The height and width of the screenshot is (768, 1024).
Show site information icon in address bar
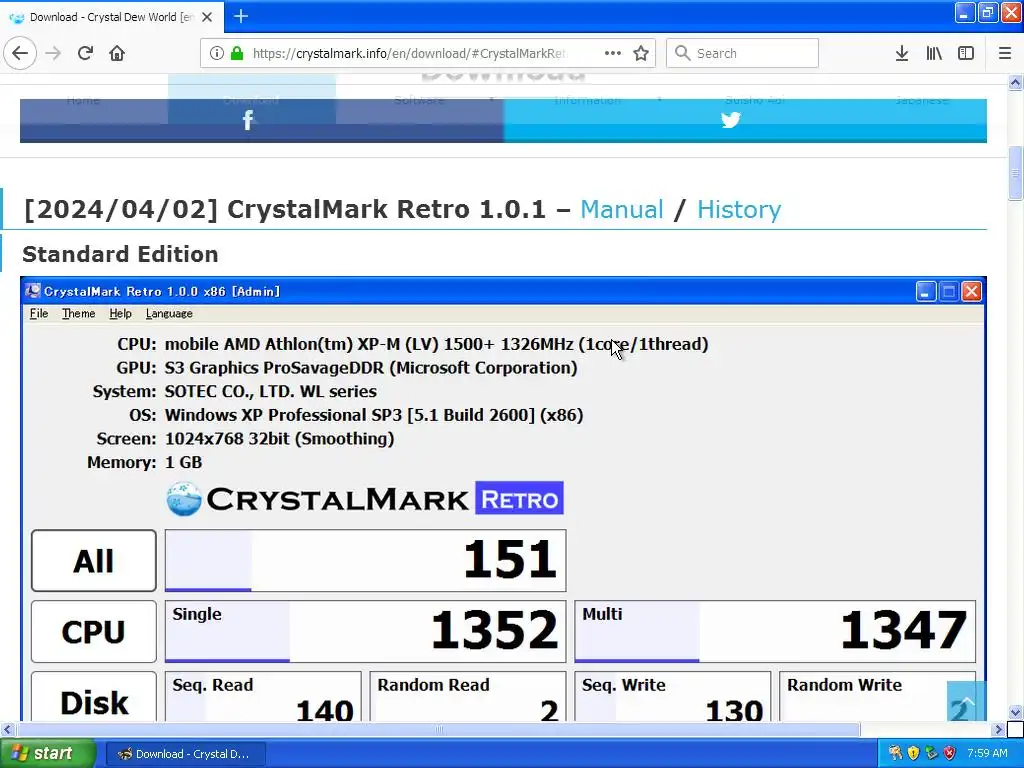click(217, 53)
